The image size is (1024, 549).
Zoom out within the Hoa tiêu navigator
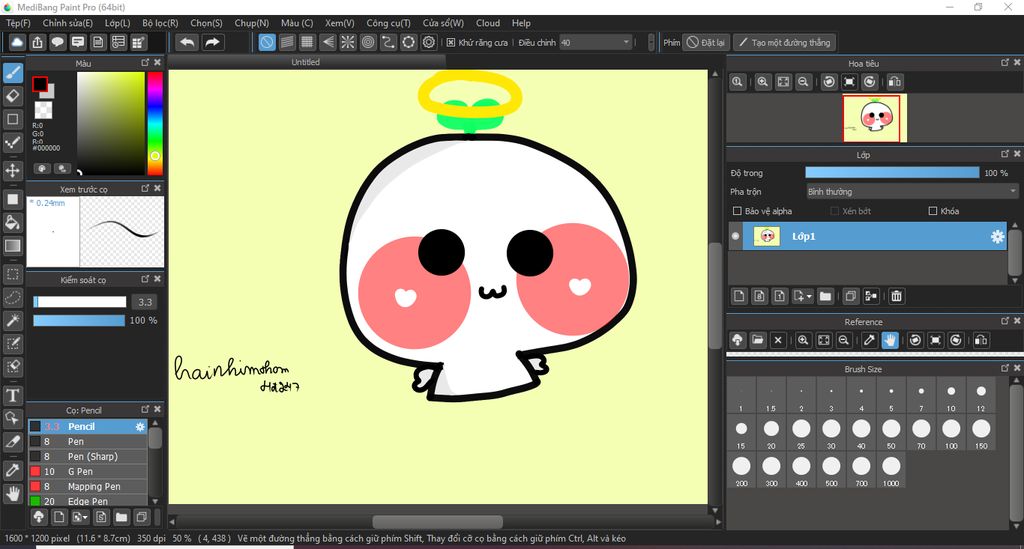(x=803, y=82)
